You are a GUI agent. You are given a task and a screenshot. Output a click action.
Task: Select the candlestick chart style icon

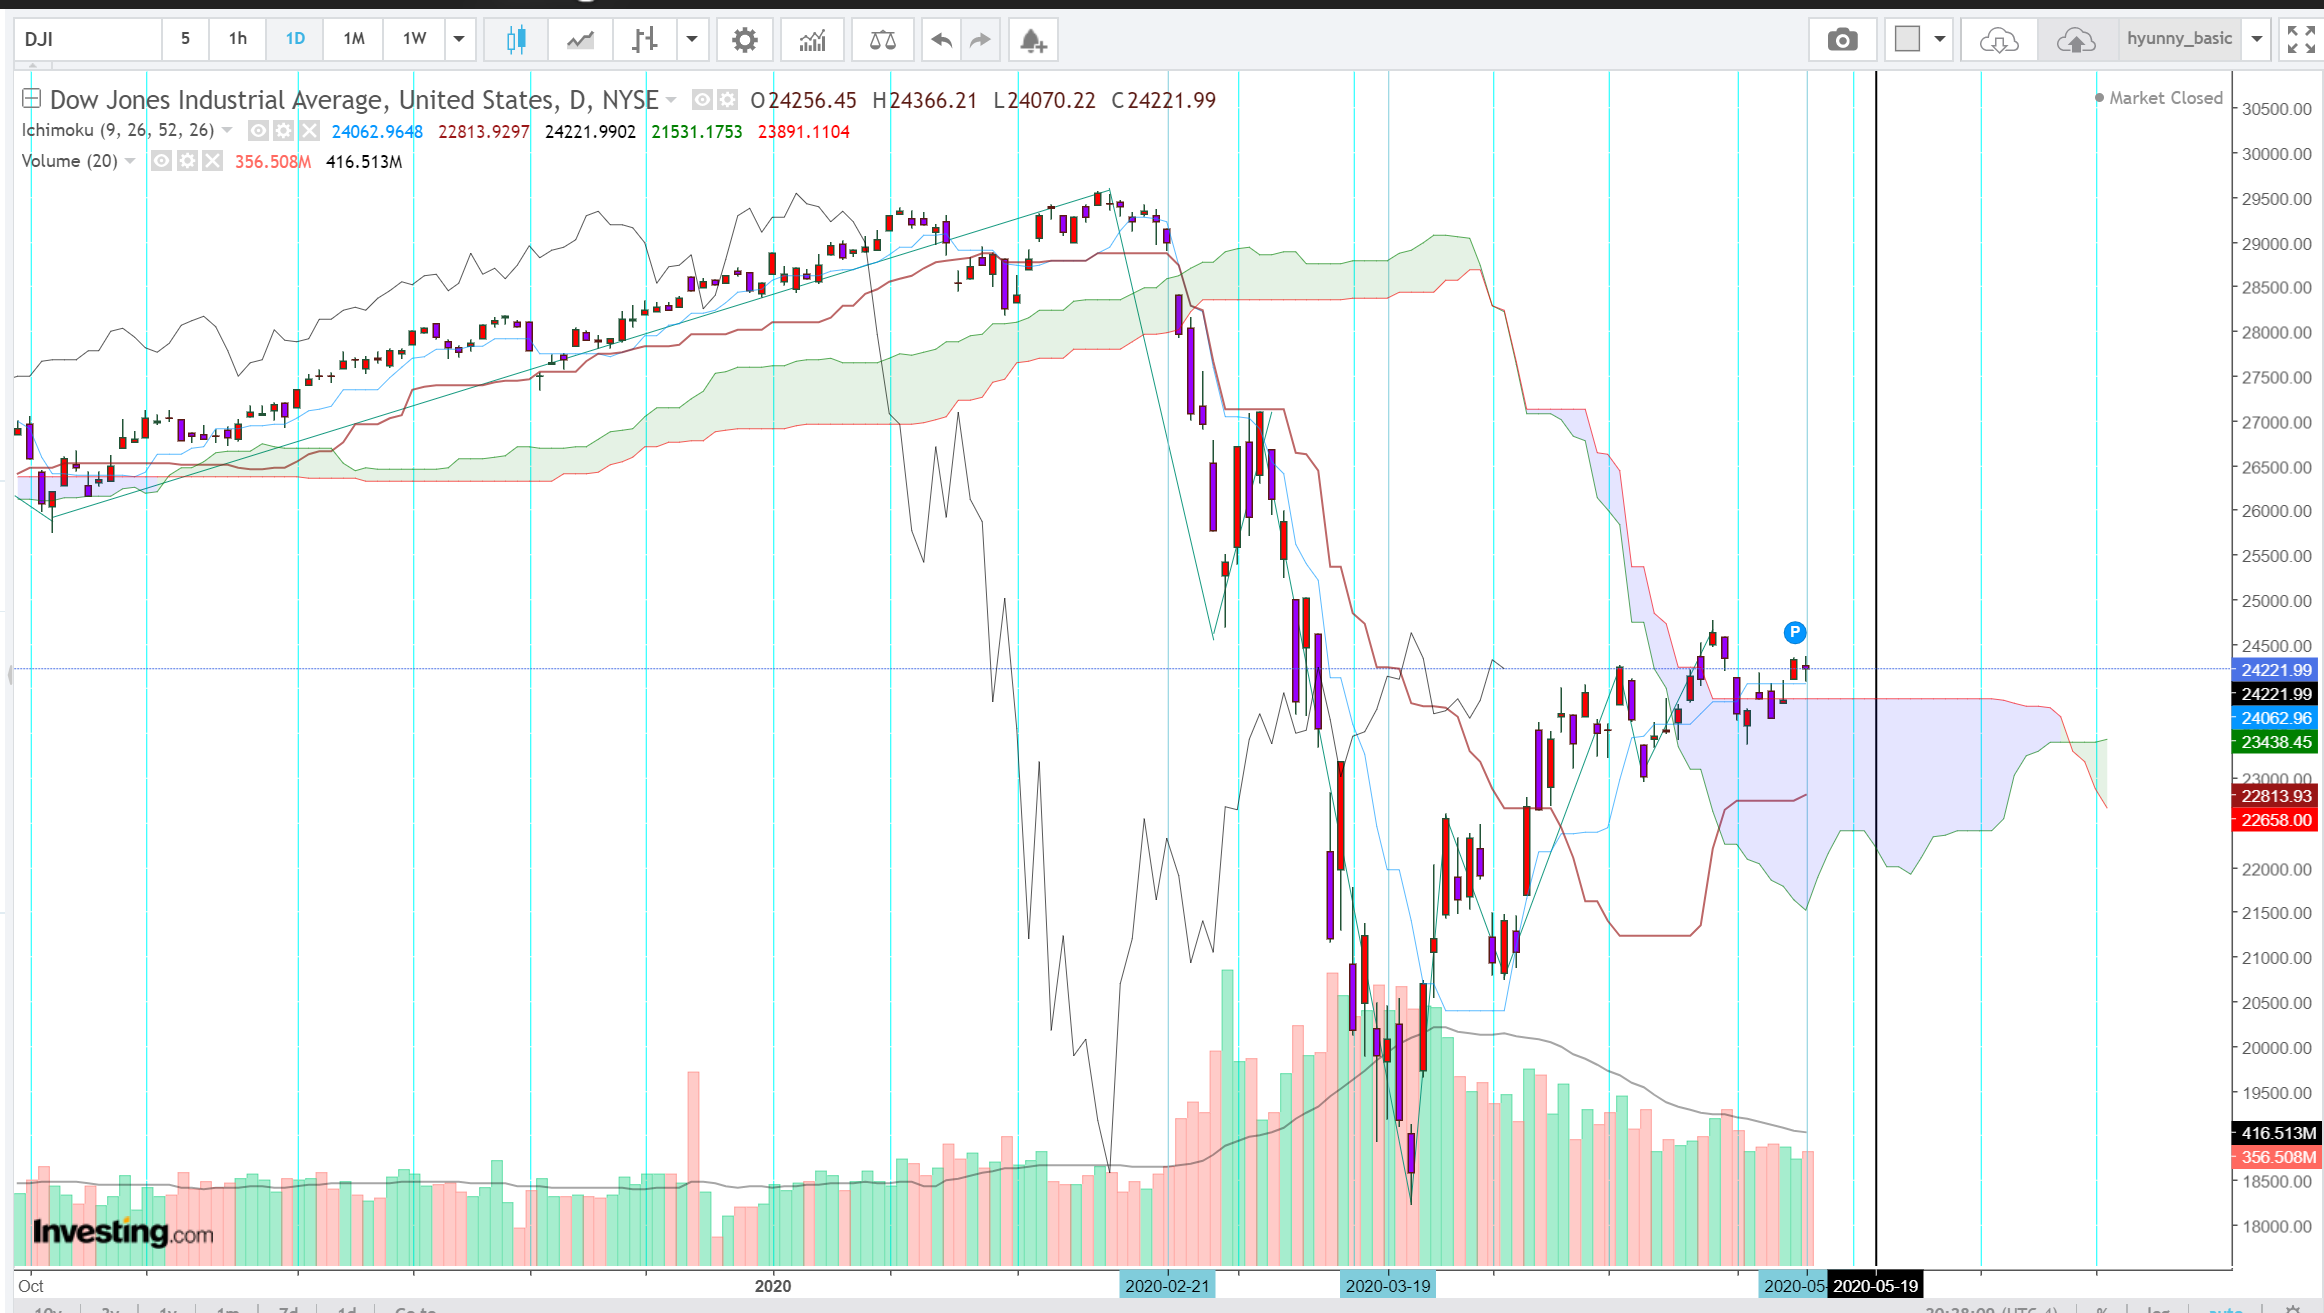click(x=516, y=40)
